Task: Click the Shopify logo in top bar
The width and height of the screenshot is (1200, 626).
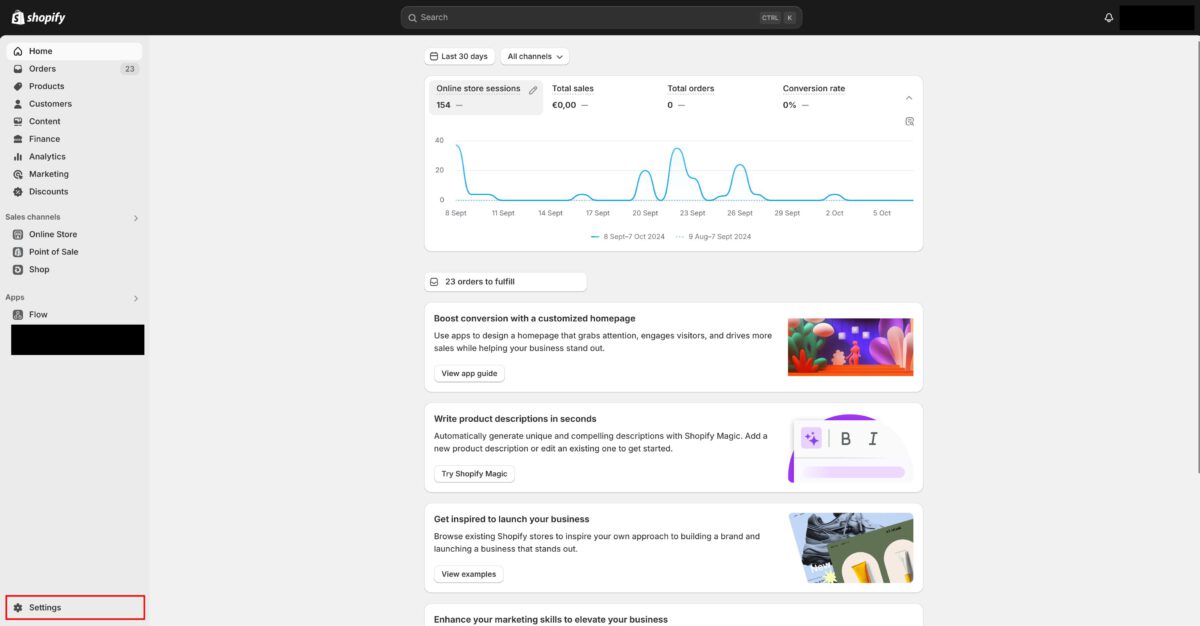Action: click(38, 17)
